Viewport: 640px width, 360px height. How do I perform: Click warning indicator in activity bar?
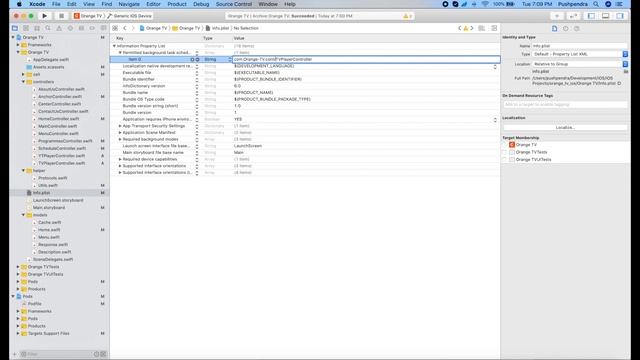(407, 16)
